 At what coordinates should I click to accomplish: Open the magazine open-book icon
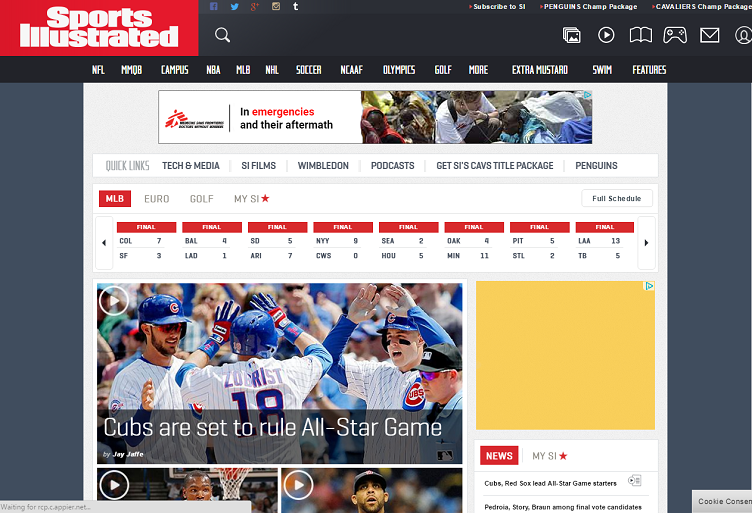tap(641, 35)
